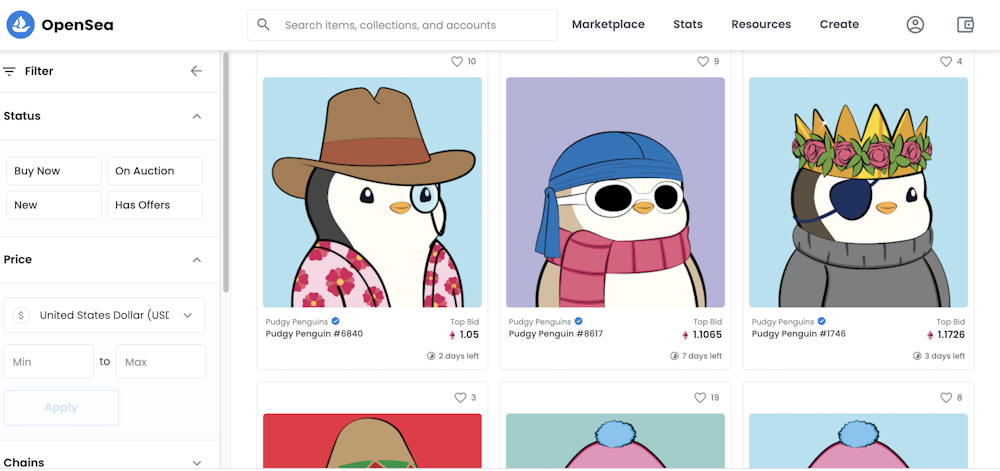Like Pudgy Penguin #8617 with heart
Viewport: 1000px width, 471px height.
tap(702, 62)
